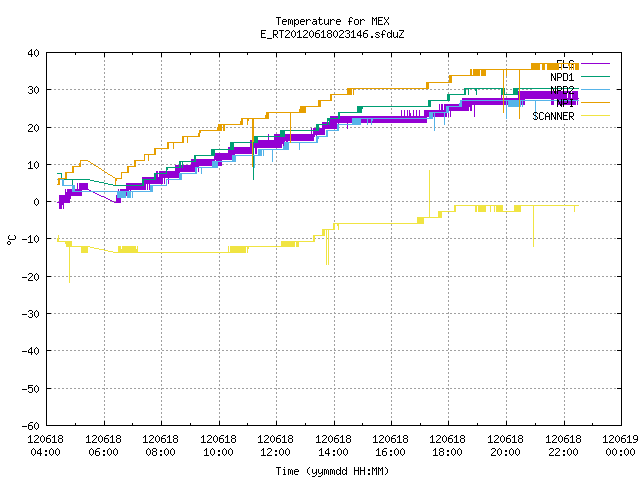Click the NPI legend label
This screenshot has width=640, height=480.
tap(565, 103)
